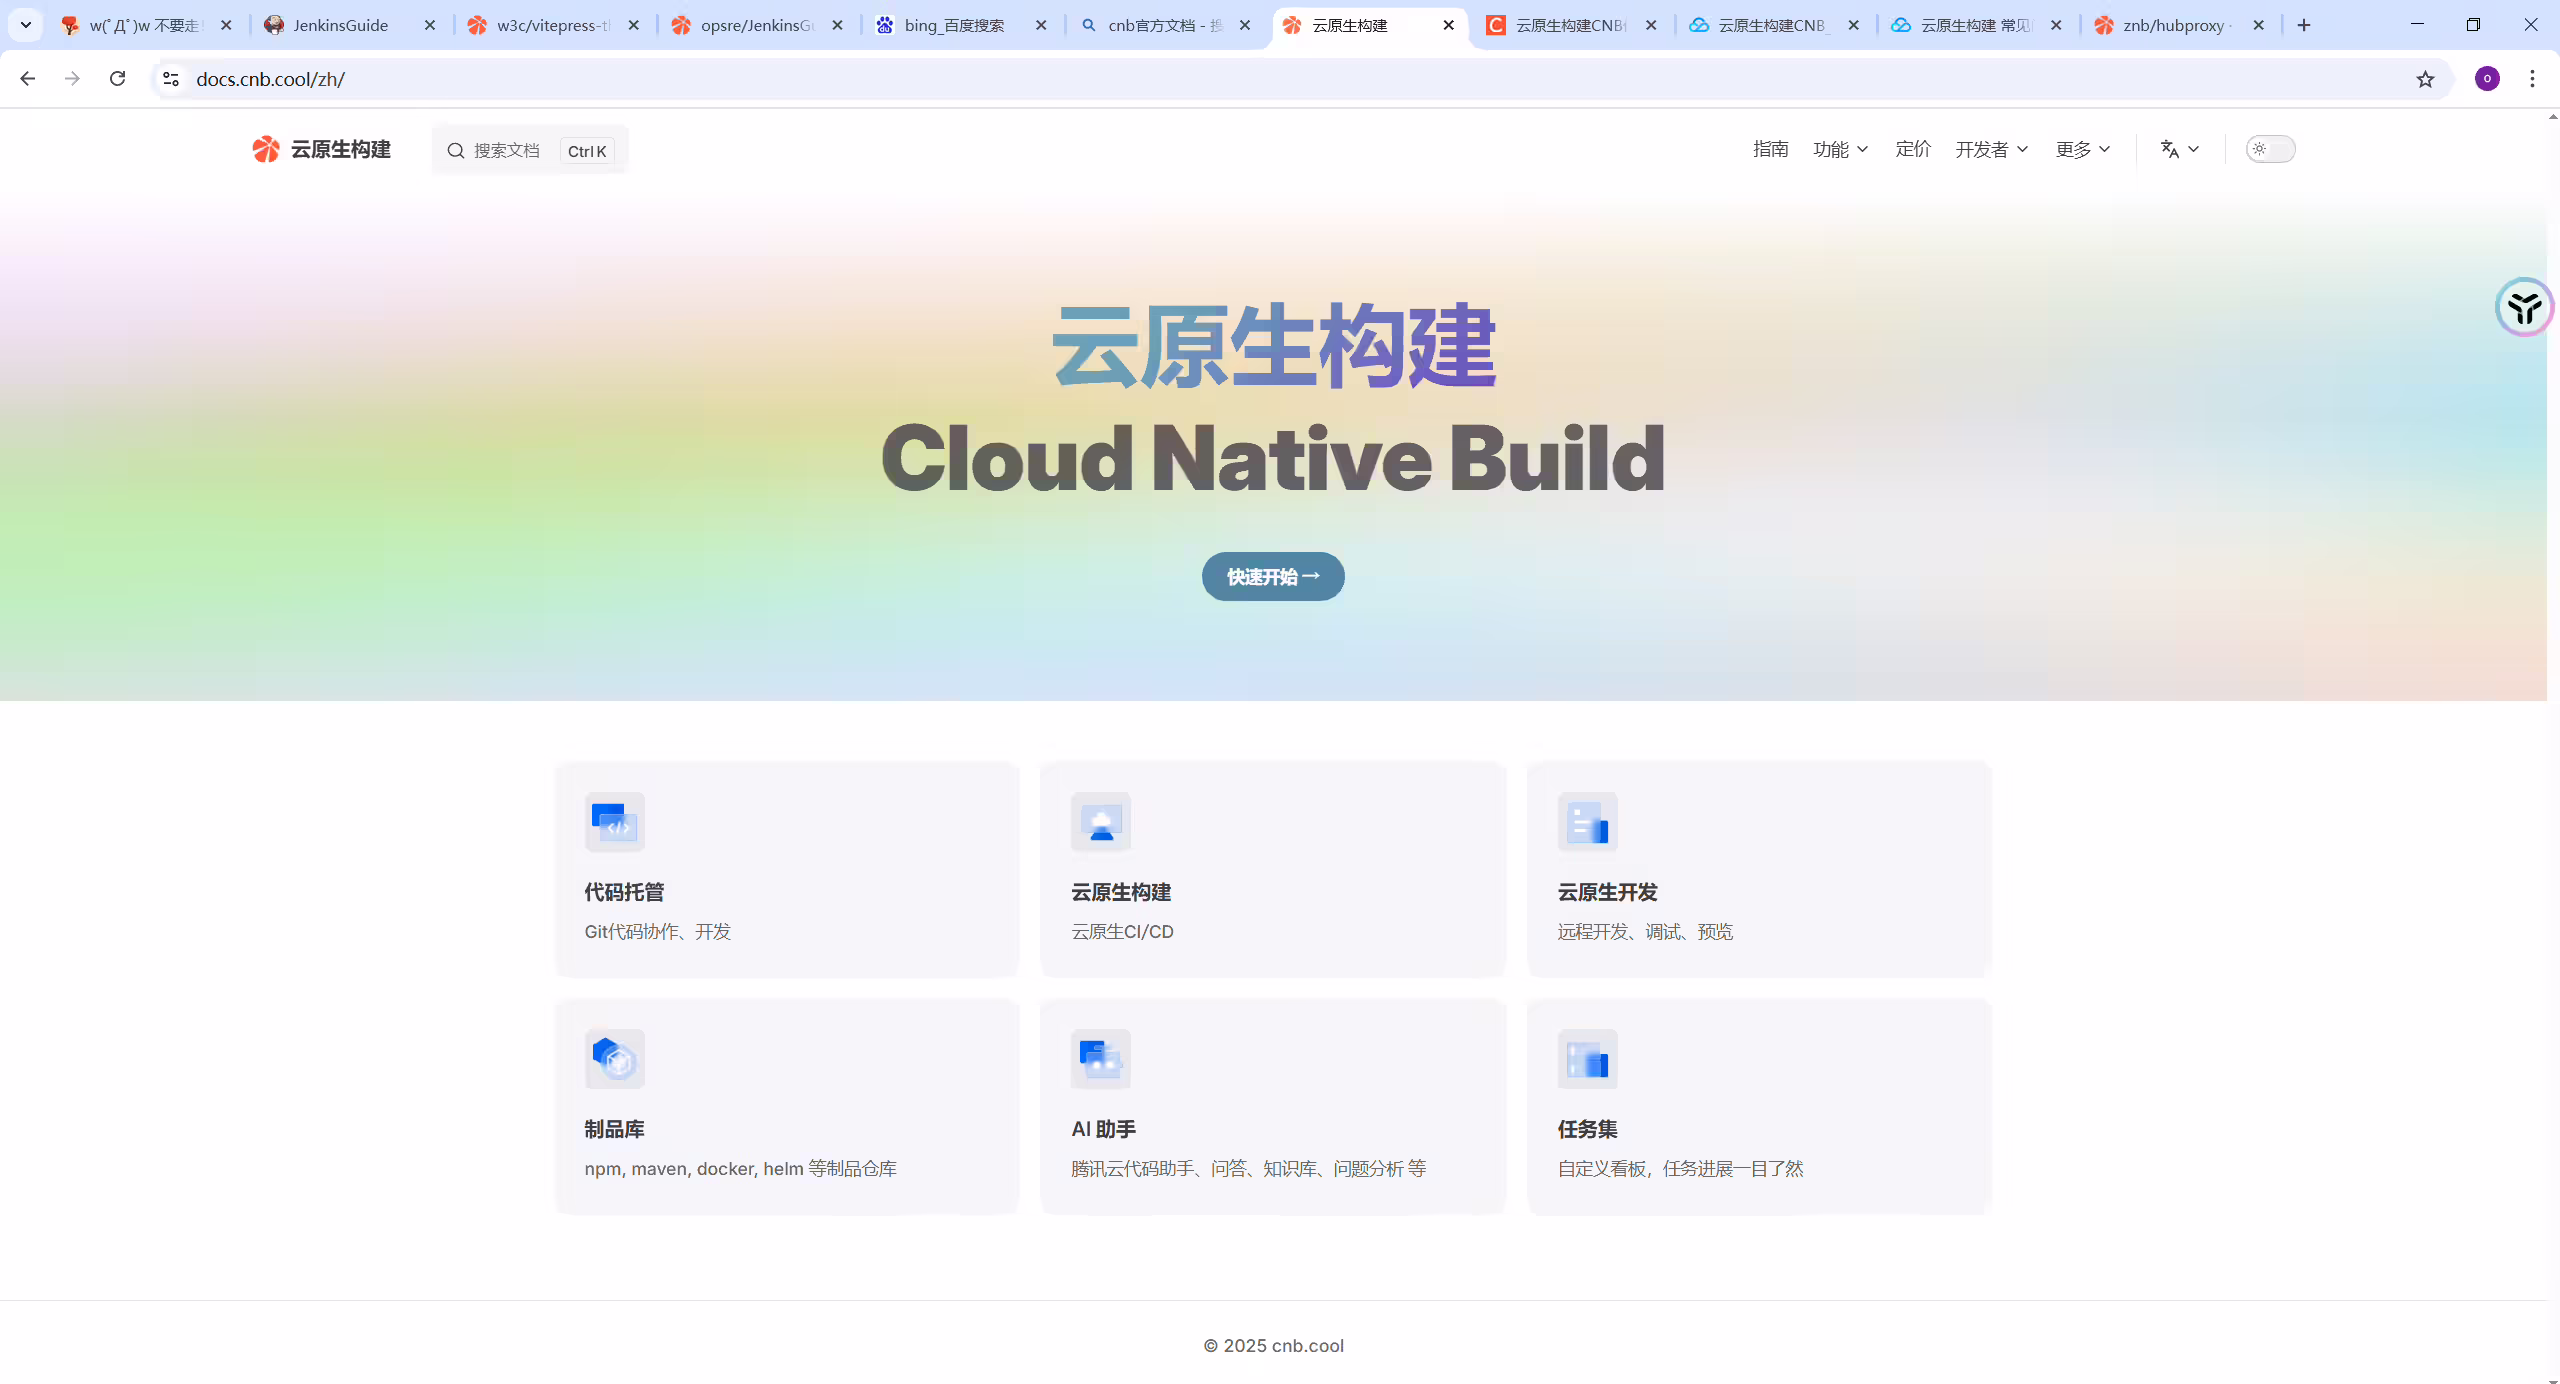View site information icon in address bar
2560x1384 pixels.
(x=171, y=78)
